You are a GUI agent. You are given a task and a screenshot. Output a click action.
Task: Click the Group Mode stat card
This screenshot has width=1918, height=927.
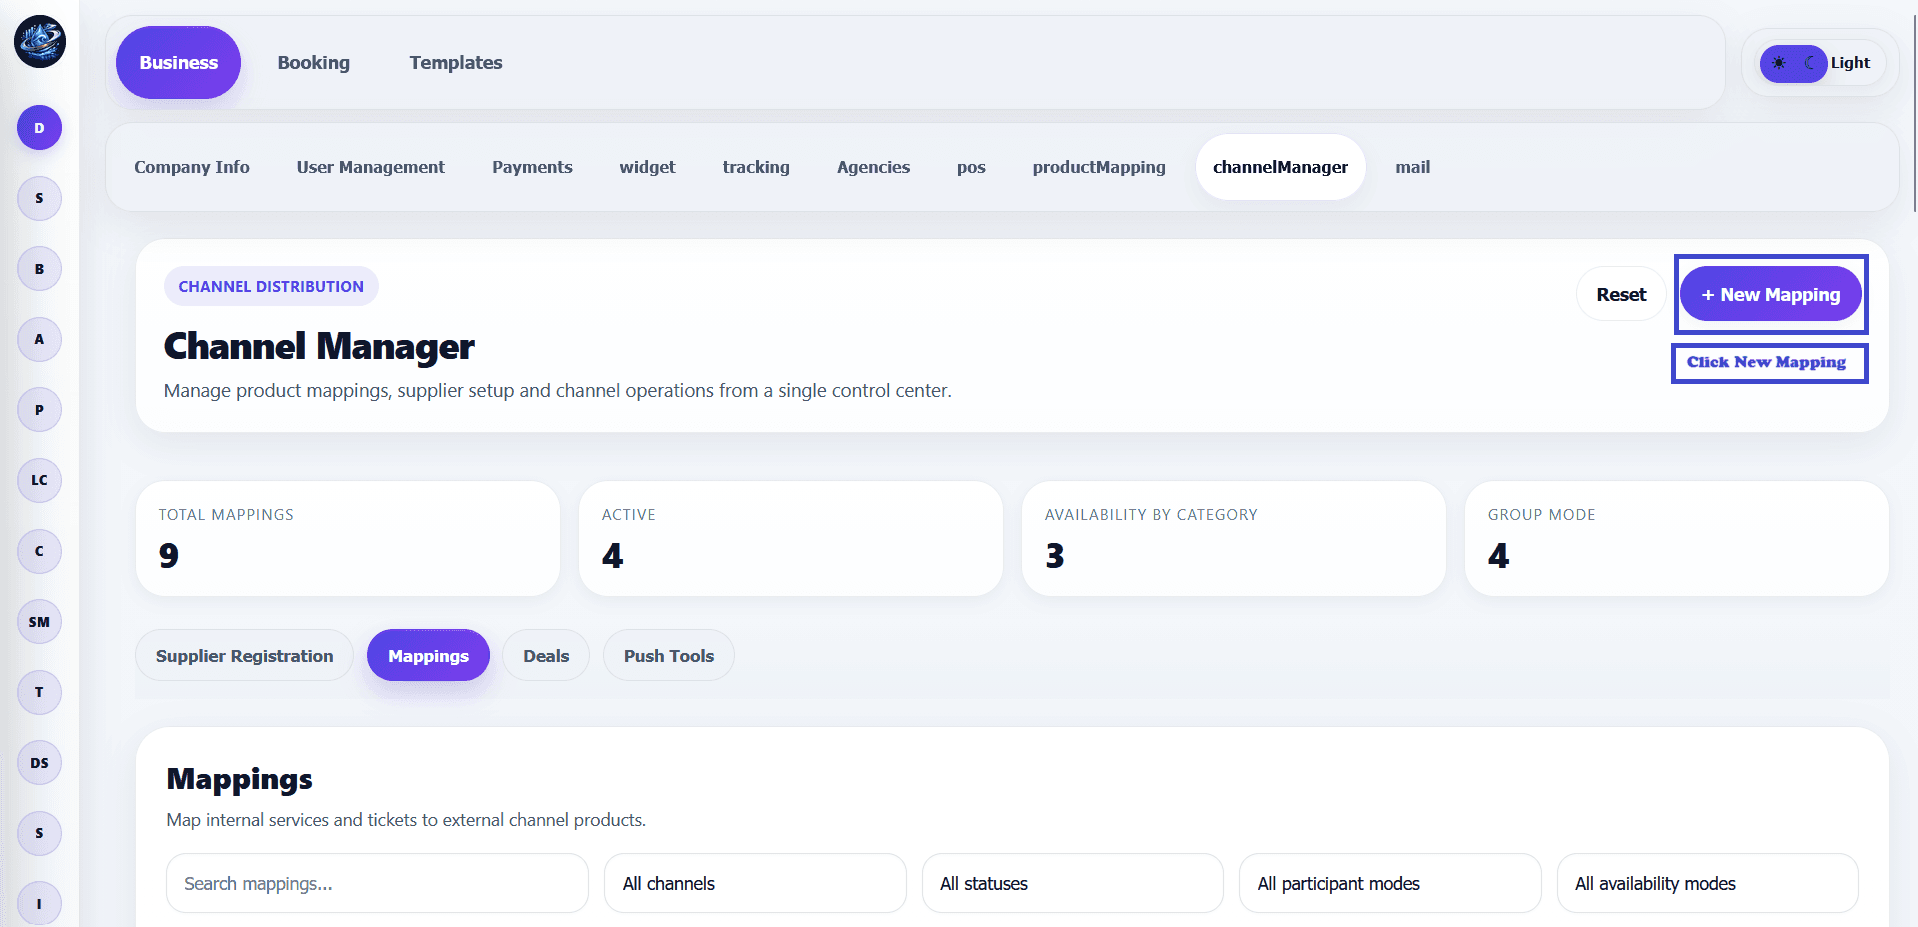click(1677, 539)
